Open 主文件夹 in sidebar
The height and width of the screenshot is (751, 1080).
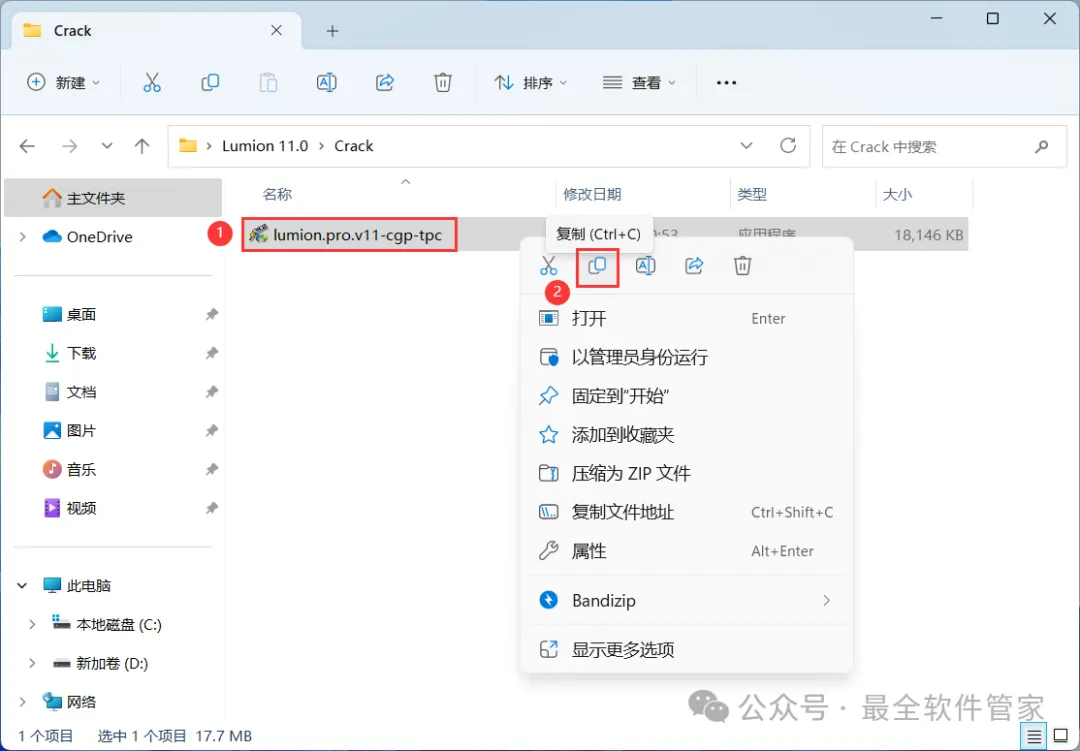click(114, 198)
